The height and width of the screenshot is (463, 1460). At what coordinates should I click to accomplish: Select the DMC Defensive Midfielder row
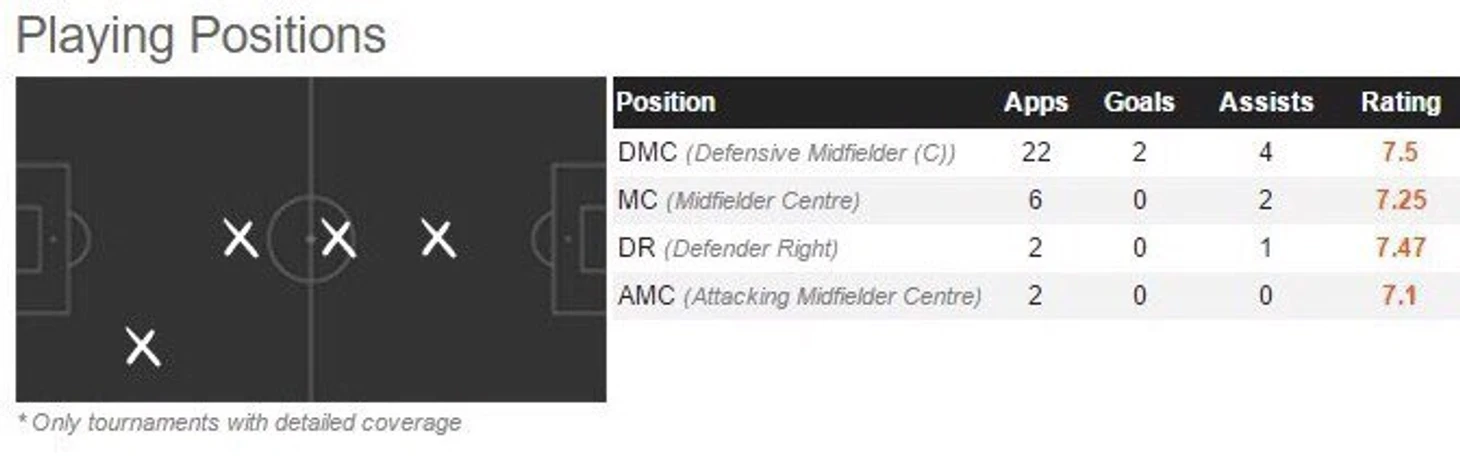(x=1036, y=153)
